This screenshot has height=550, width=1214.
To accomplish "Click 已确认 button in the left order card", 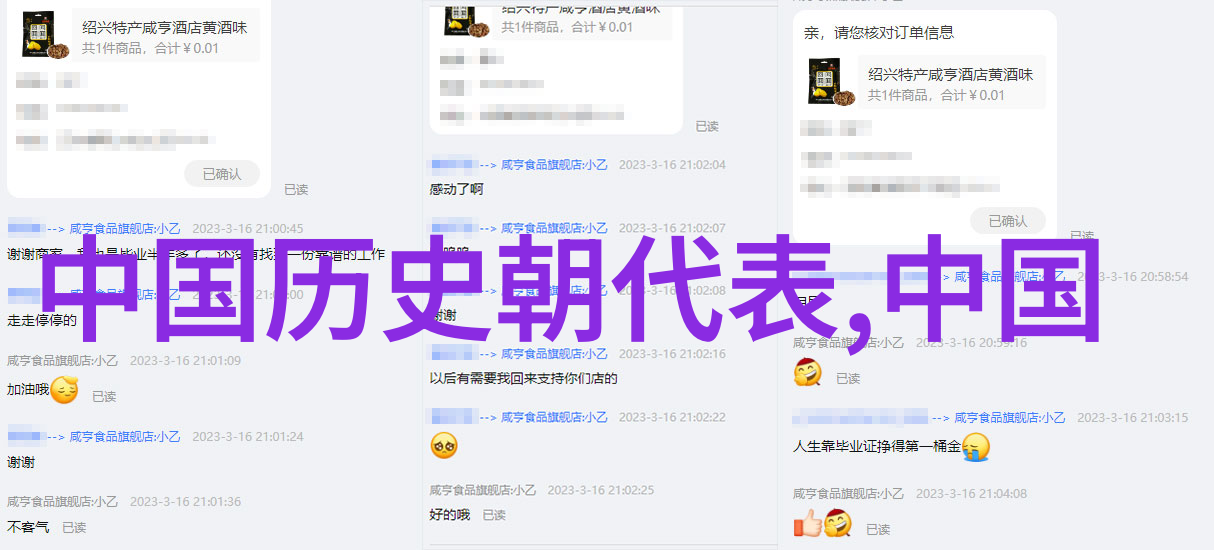I will pos(222,174).
